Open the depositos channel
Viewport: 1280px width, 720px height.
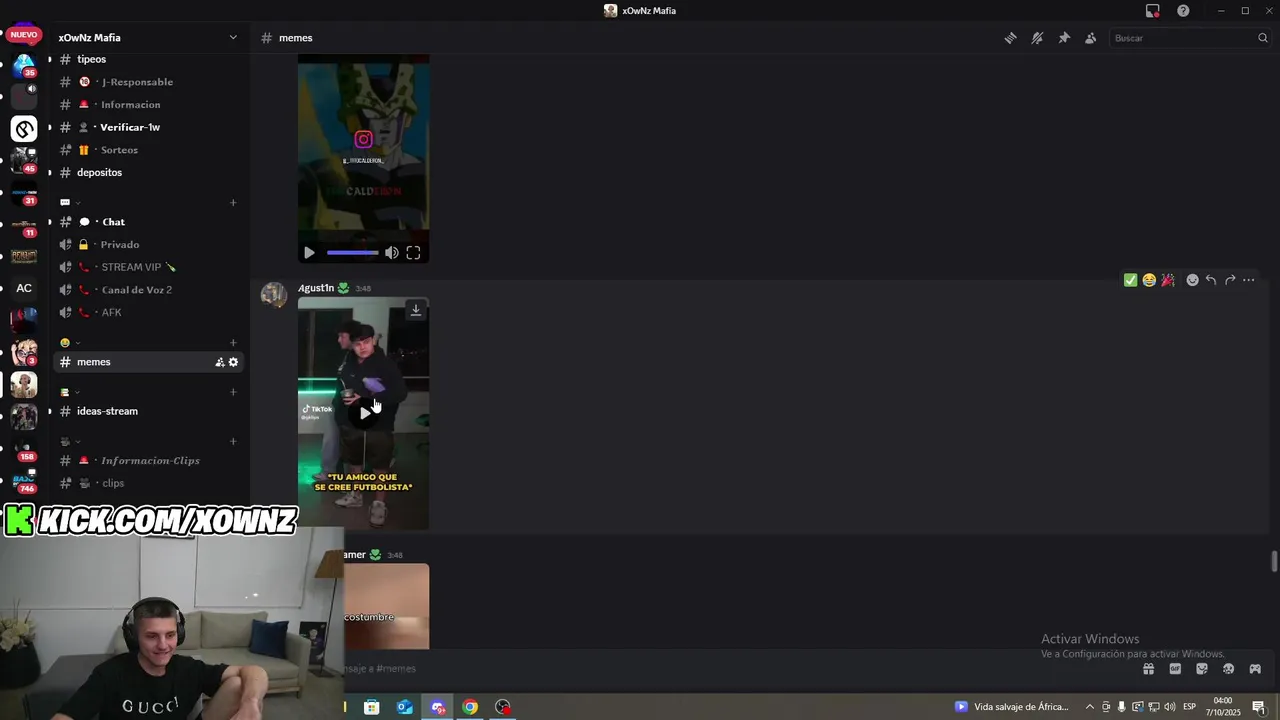coord(150,172)
